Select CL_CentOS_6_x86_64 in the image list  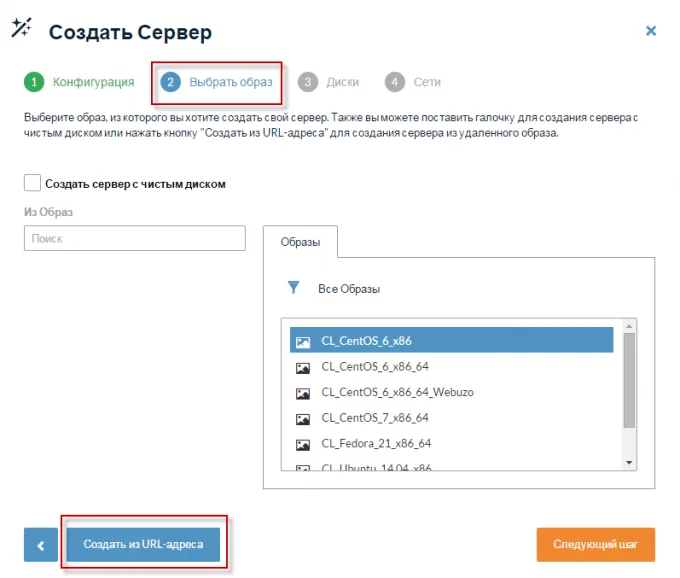click(x=375, y=367)
